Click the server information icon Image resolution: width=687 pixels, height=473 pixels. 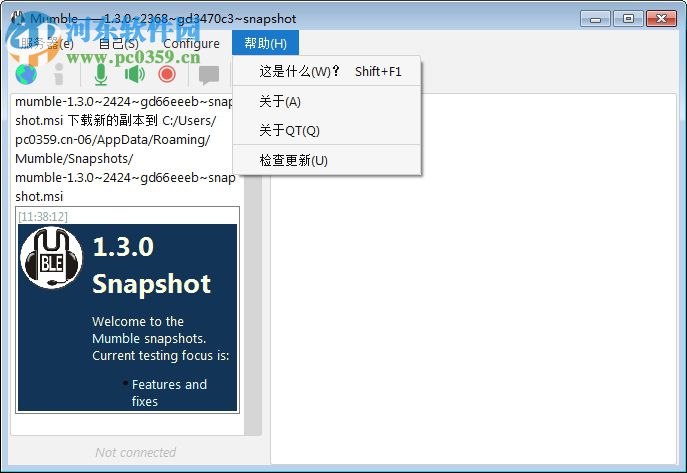(59, 74)
